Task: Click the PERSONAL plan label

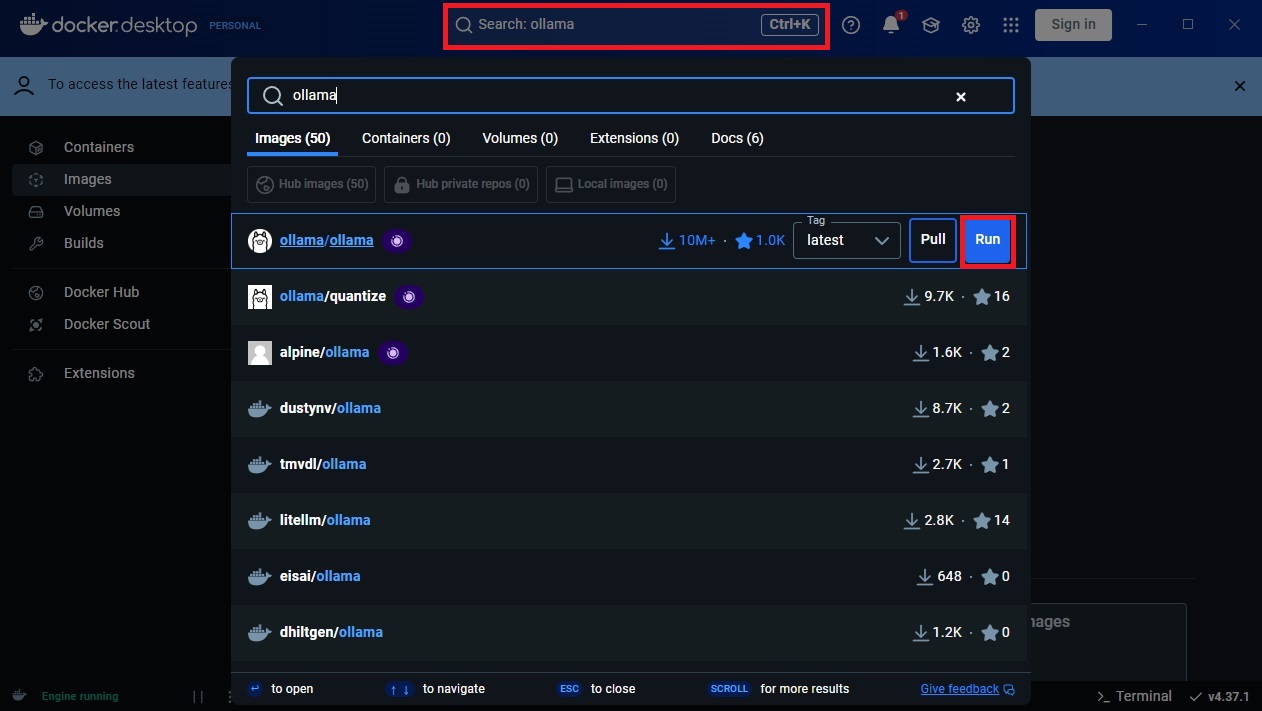Action: point(235,26)
